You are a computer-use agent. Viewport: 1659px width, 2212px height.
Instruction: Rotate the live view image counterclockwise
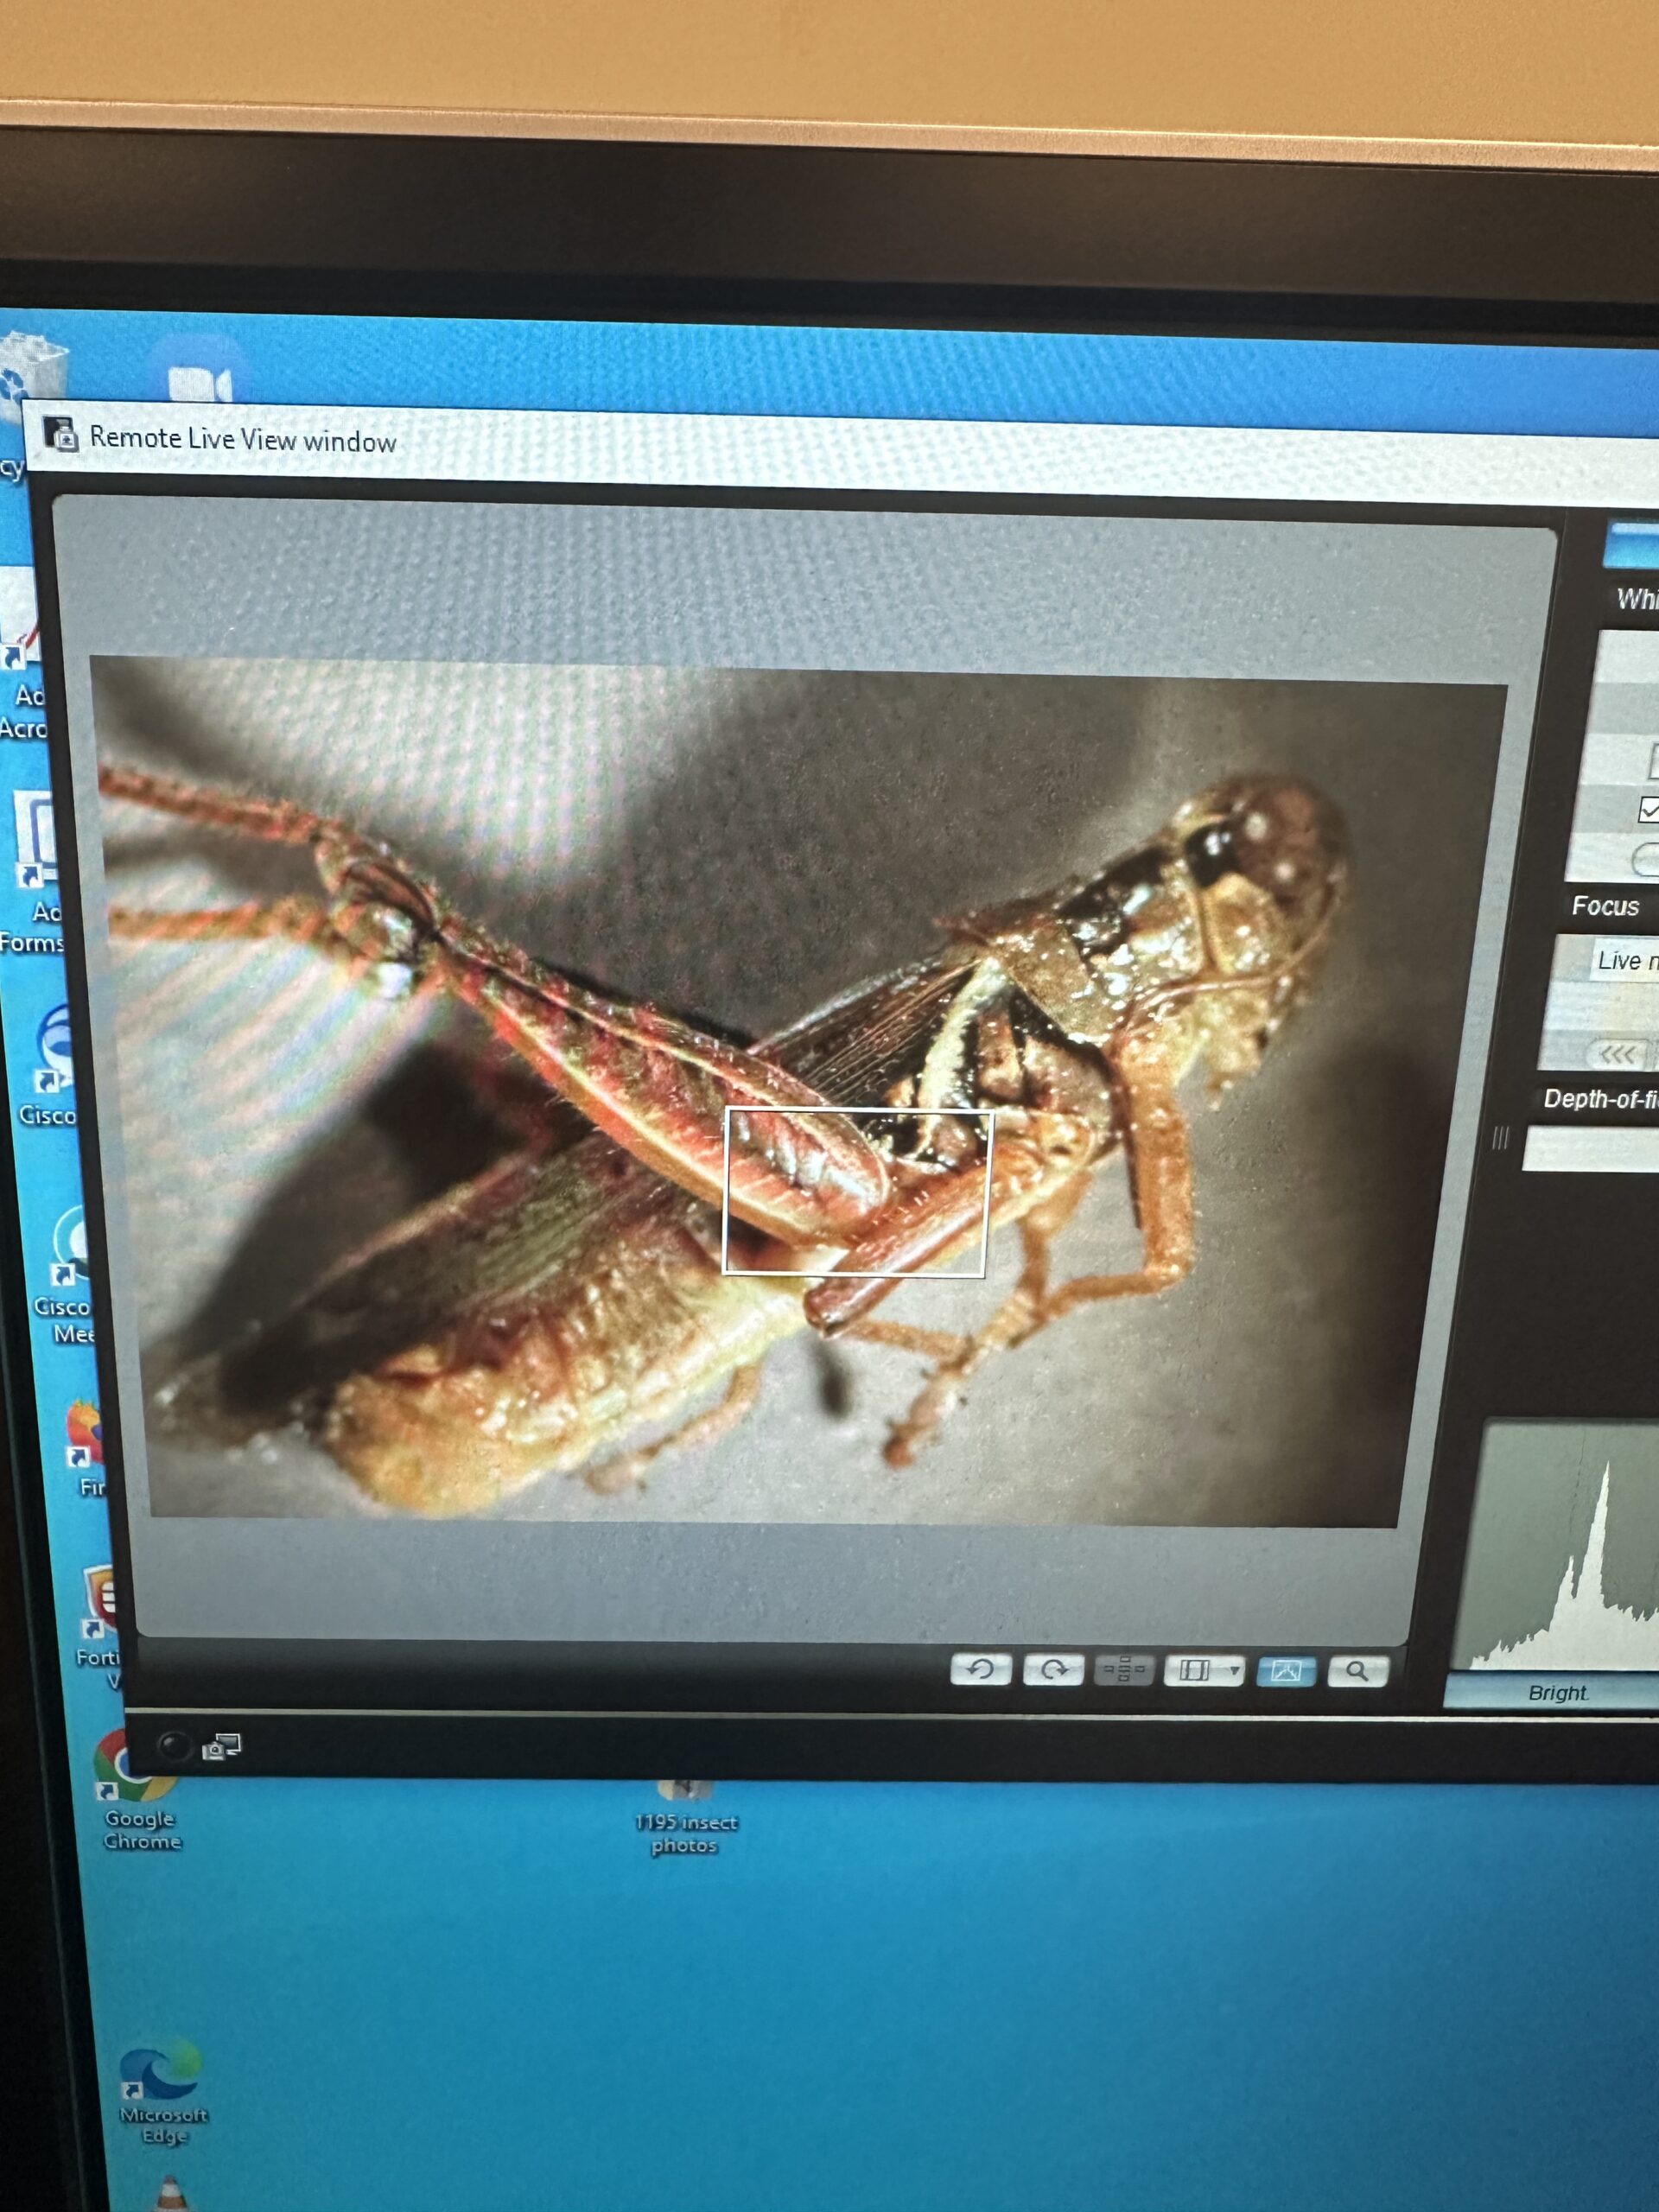coord(980,1668)
